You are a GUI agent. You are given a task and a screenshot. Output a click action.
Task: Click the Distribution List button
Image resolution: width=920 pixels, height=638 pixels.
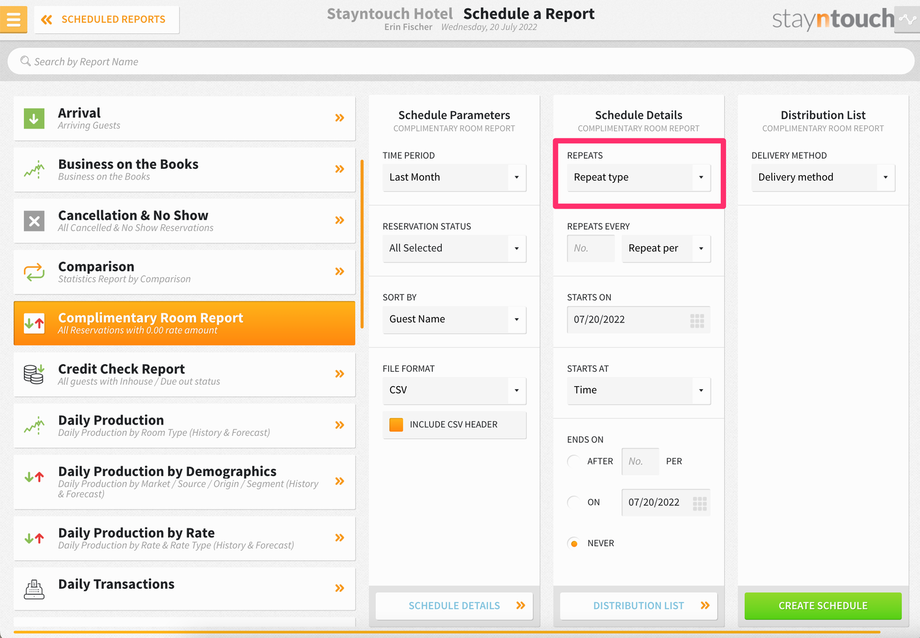click(638, 606)
